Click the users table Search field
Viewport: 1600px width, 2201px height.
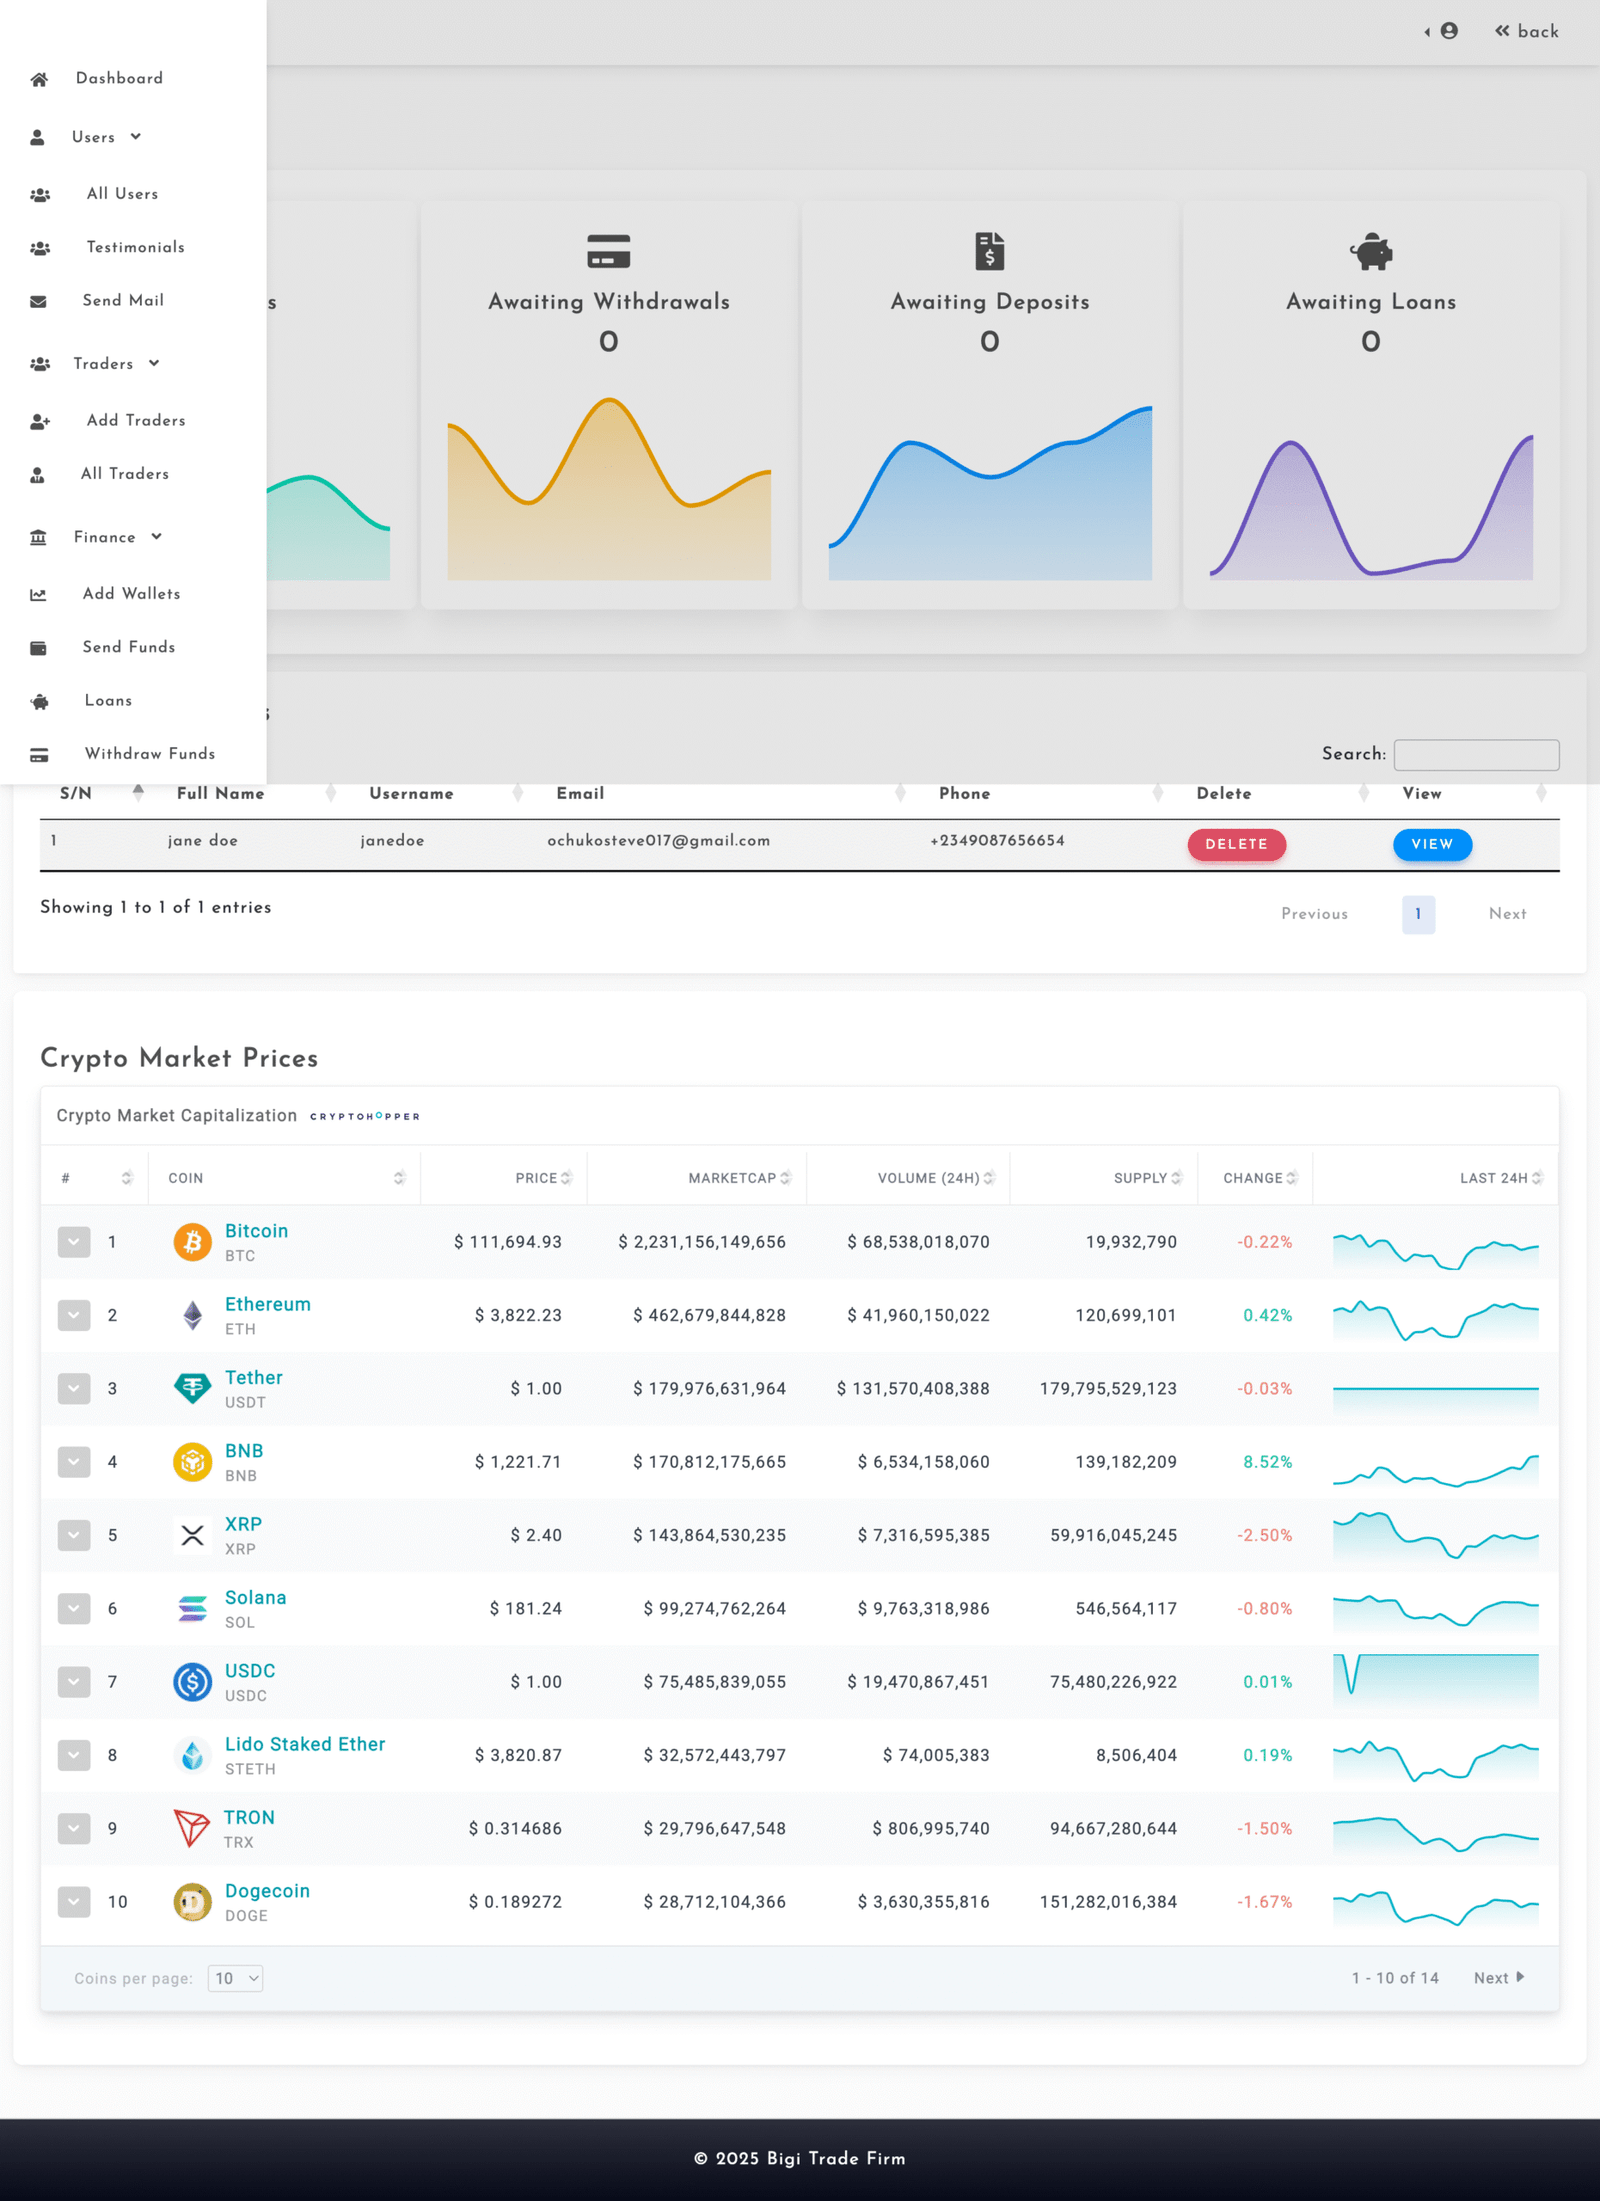1476,754
